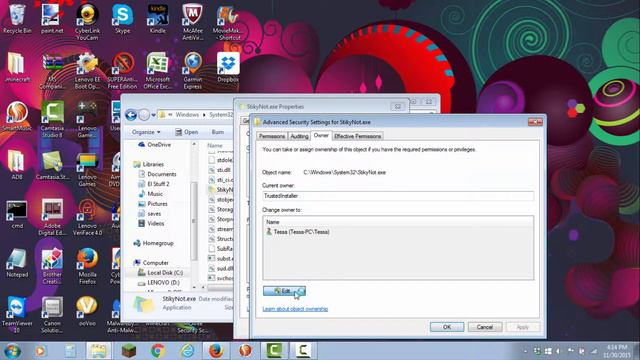Open the Effective Permissions tab
Viewport: 640px width, 360px height.
click(x=358, y=136)
